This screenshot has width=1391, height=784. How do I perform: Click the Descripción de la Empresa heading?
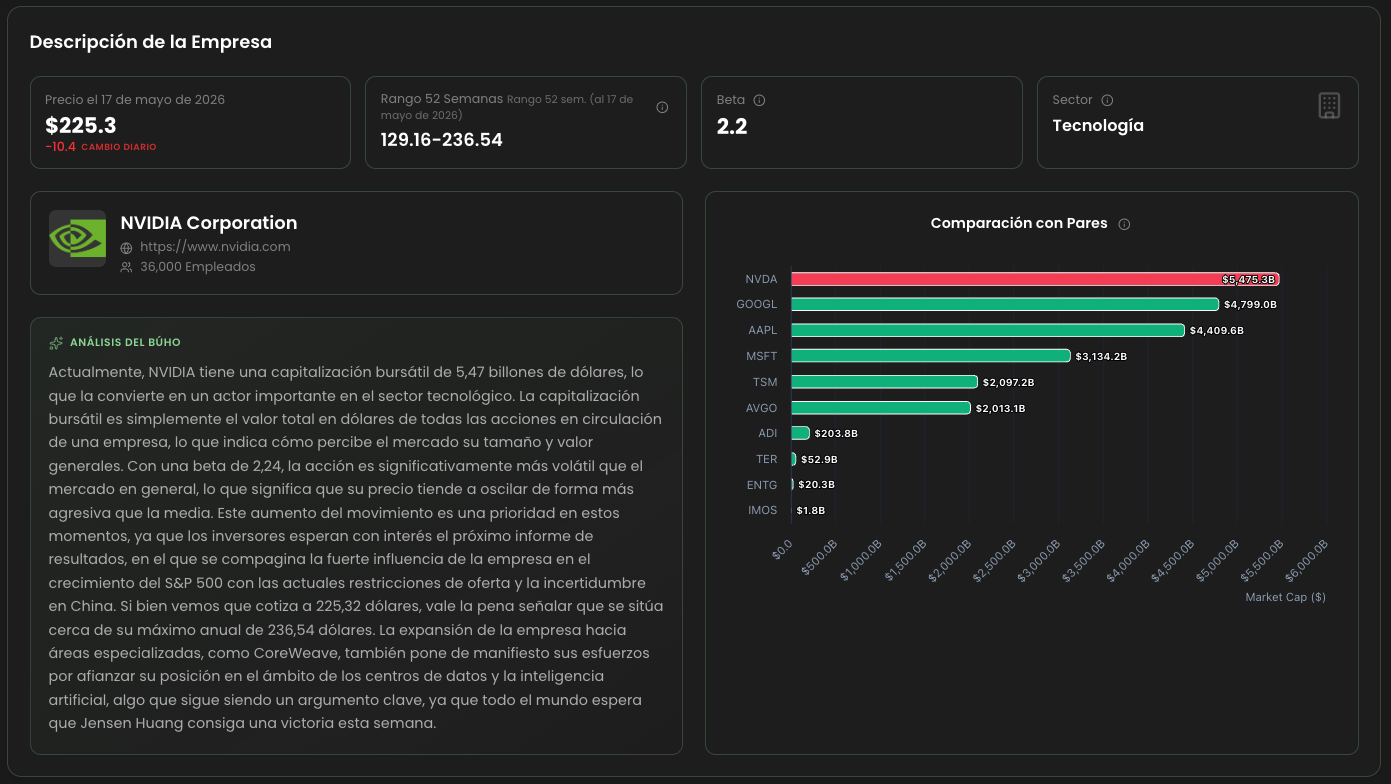(x=151, y=42)
